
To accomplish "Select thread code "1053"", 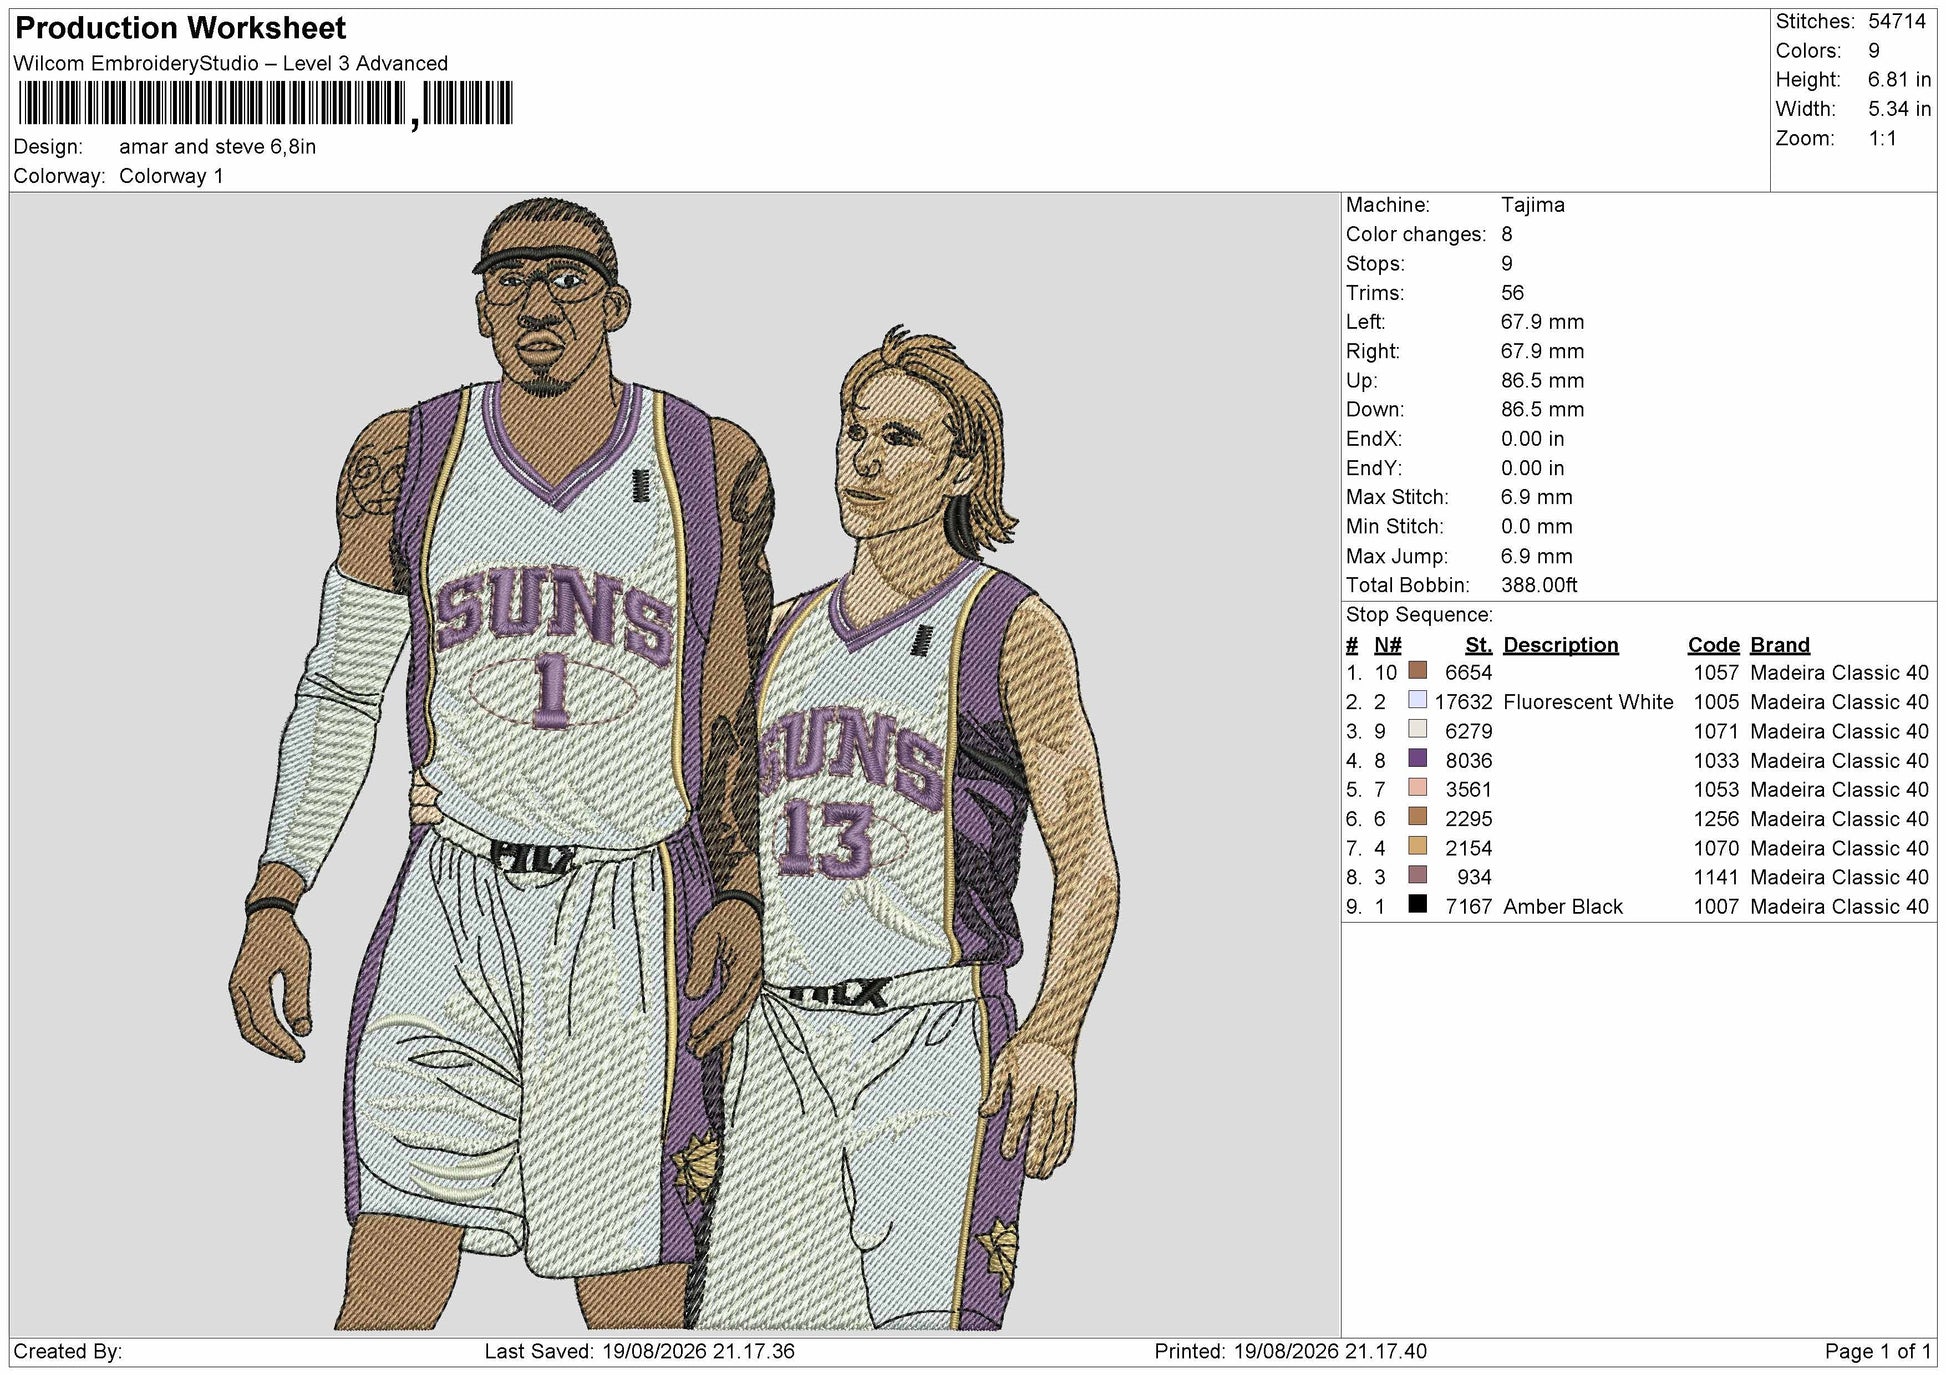I will click(1716, 790).
